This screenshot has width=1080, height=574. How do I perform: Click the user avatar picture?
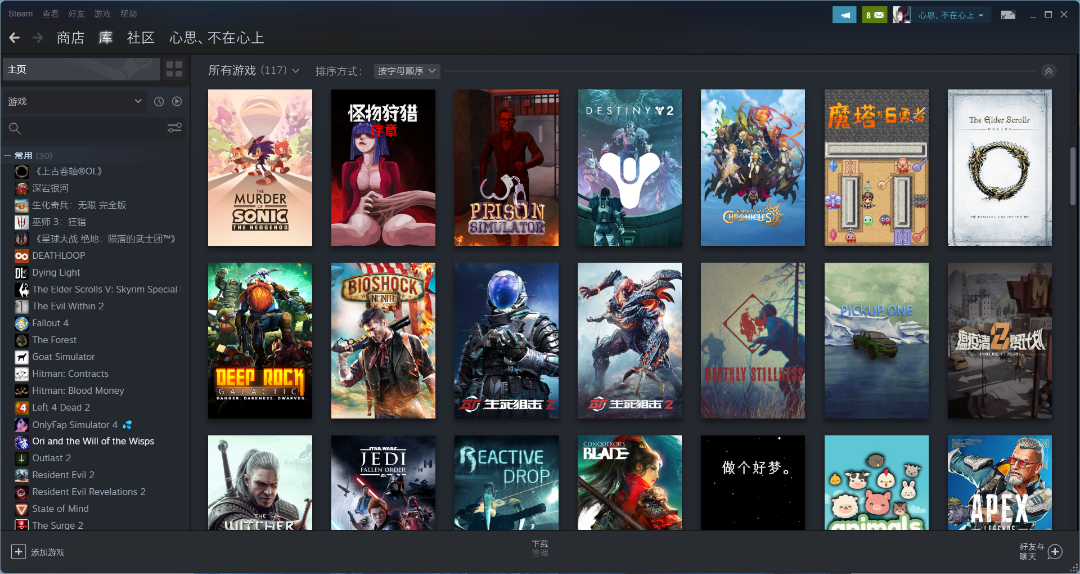coord(901,14)
